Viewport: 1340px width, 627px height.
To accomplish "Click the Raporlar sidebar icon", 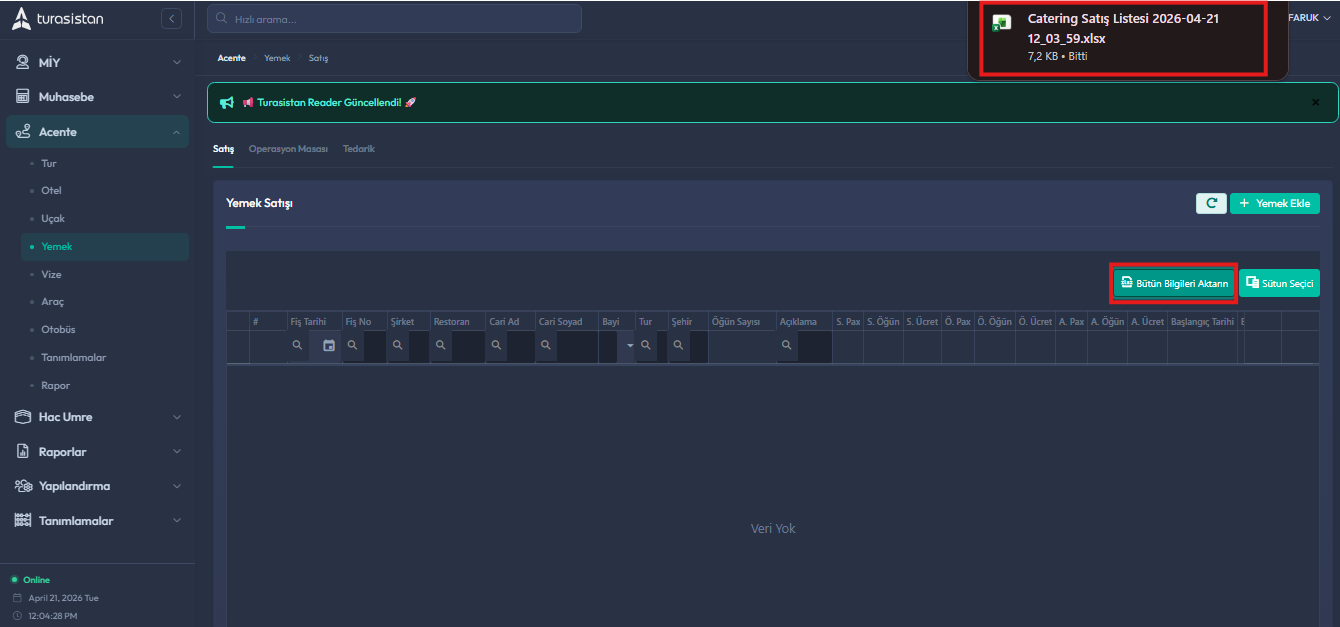I will (21, 451).
